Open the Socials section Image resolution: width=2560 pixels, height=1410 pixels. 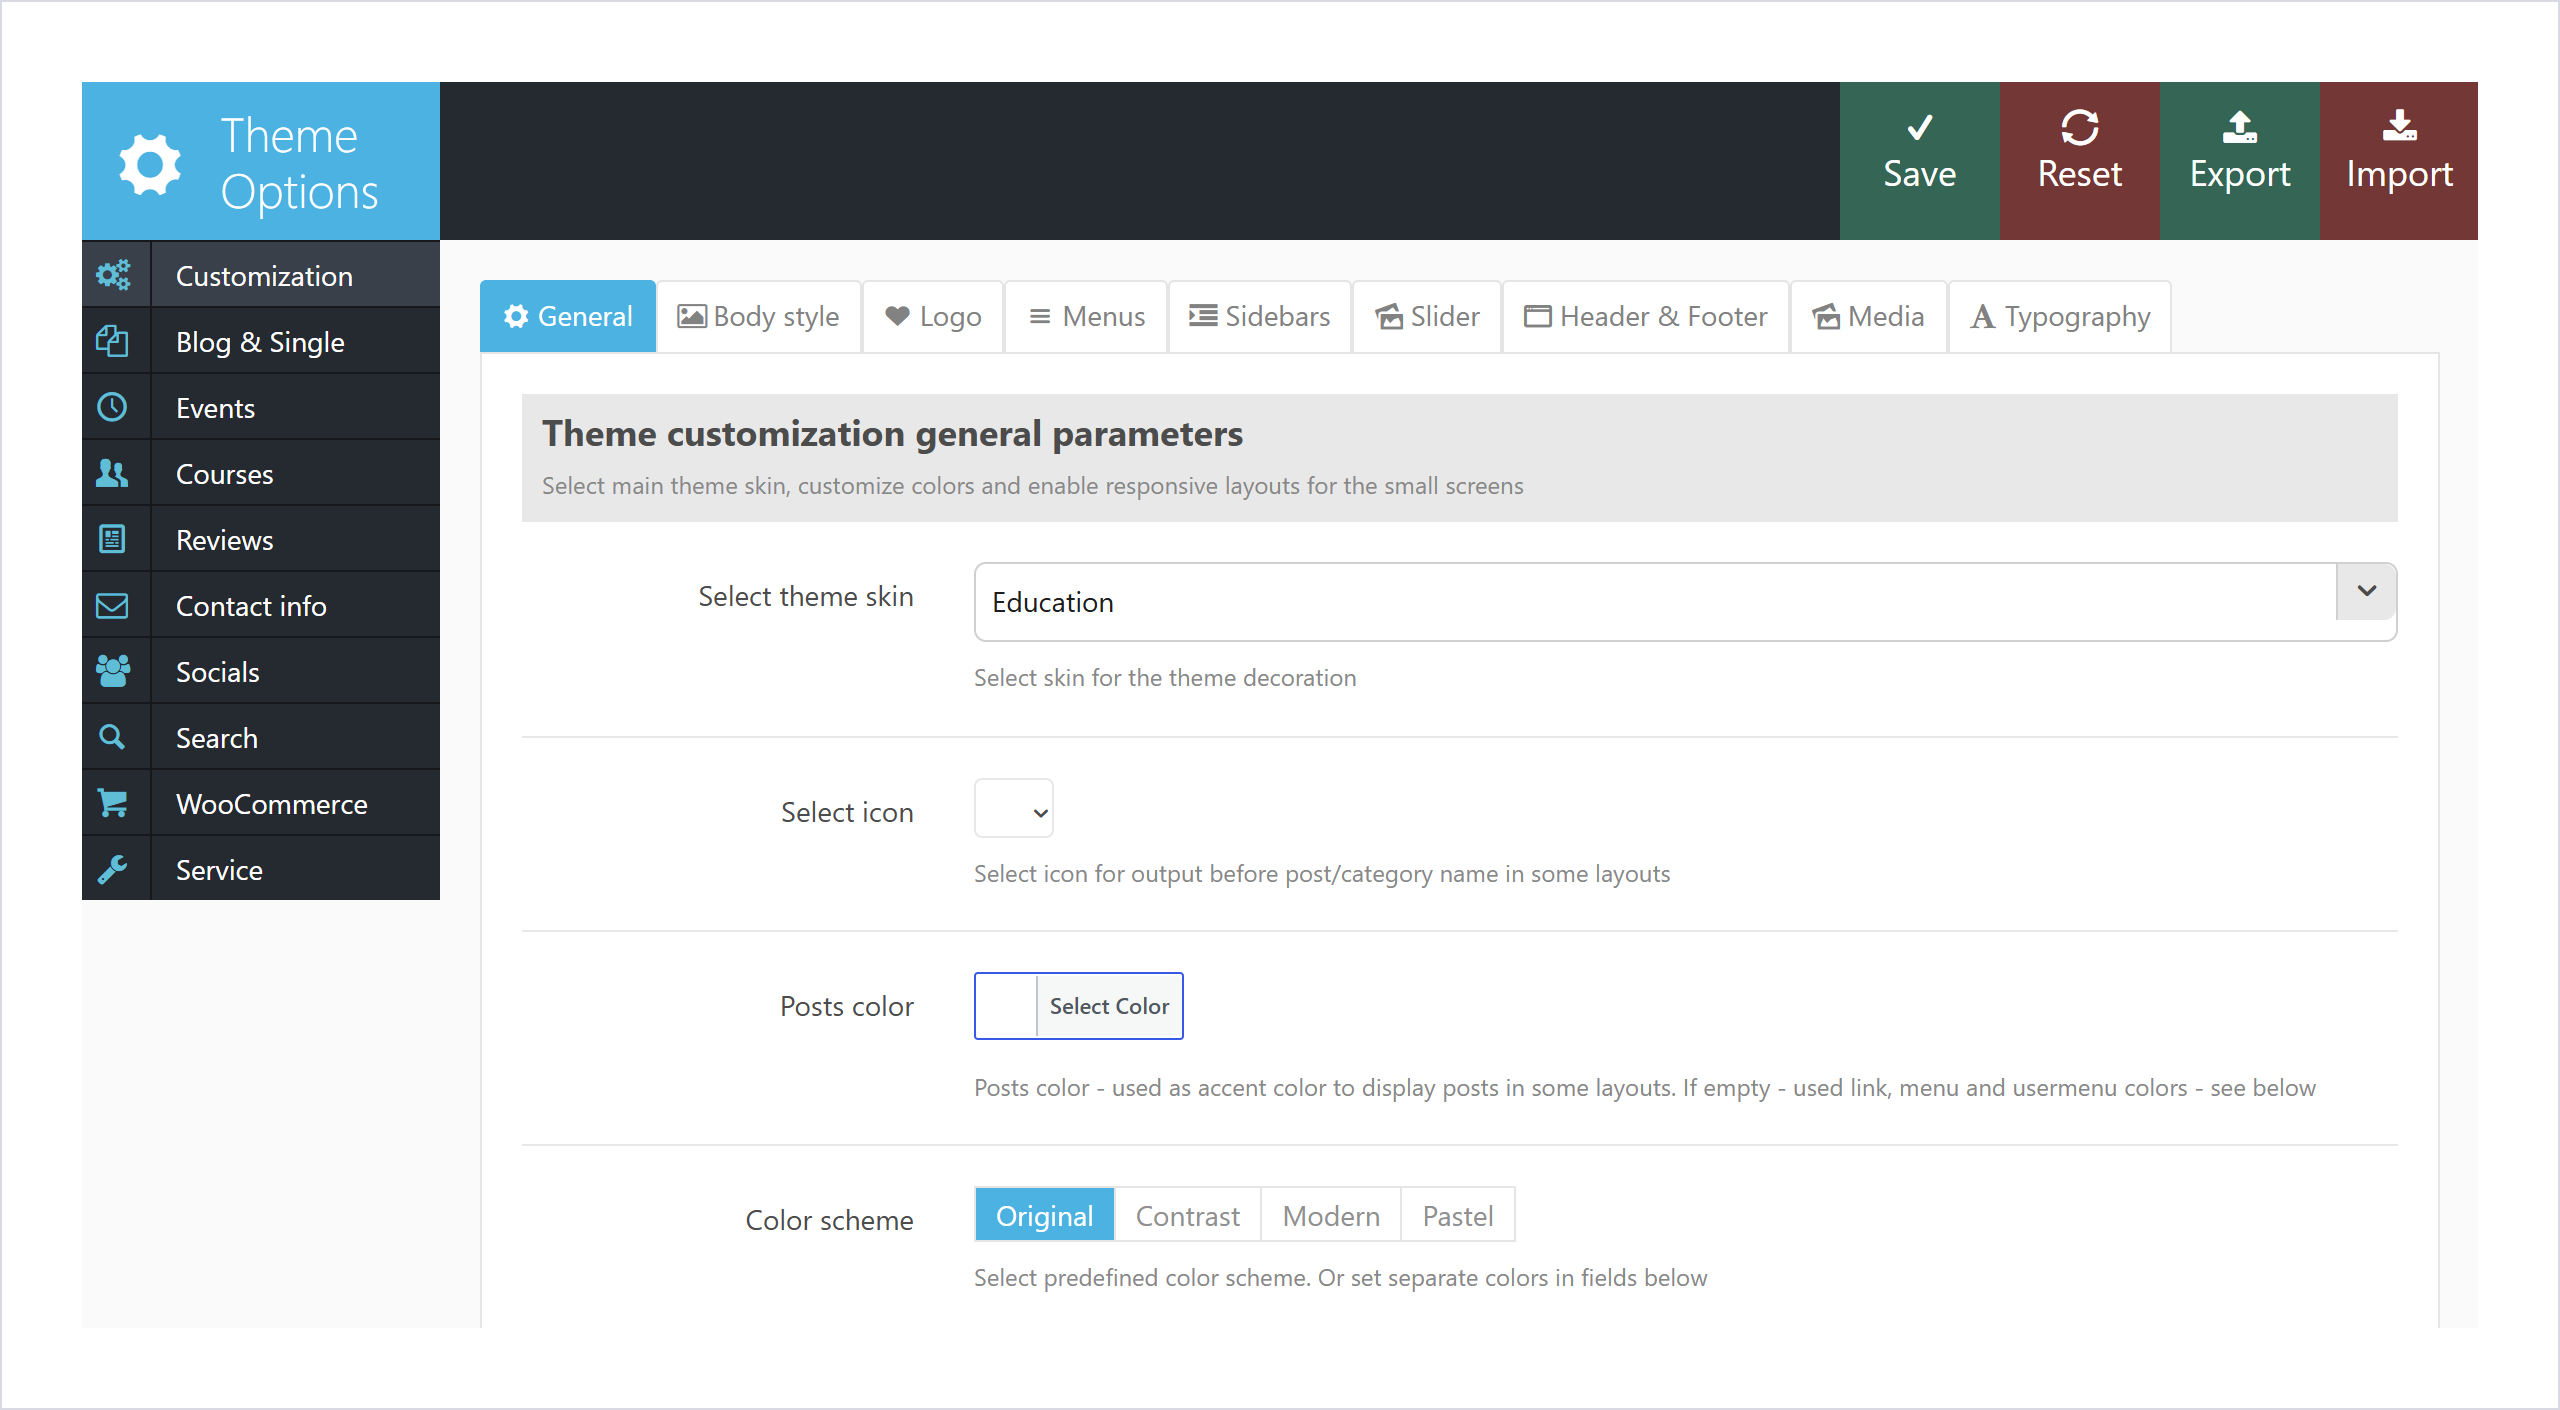click(261, 671)
